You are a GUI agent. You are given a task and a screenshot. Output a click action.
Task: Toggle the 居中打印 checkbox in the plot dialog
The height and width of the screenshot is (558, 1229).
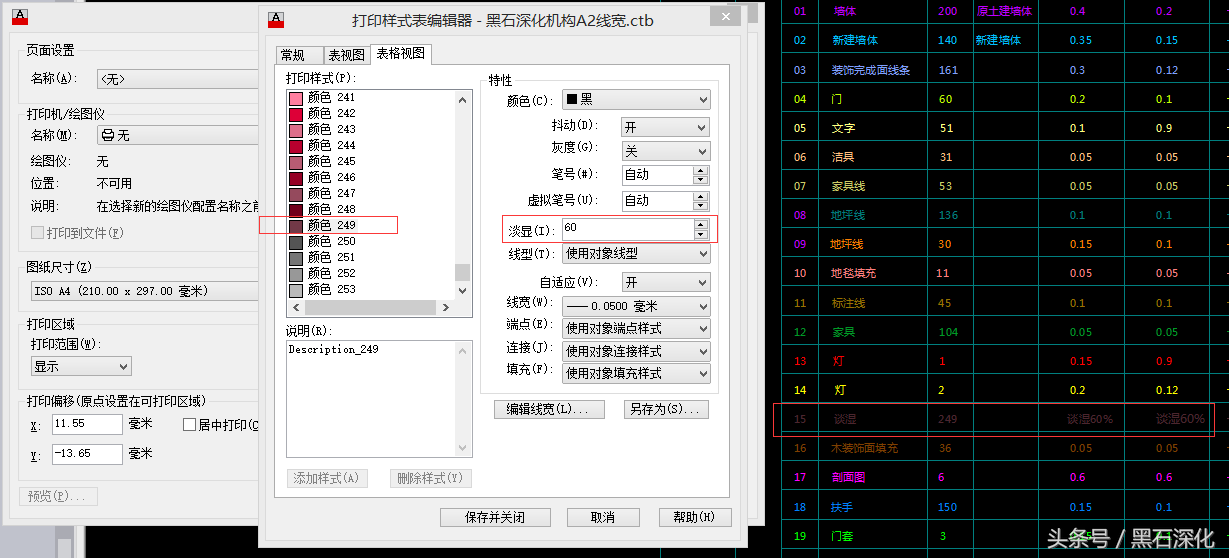pos(190,425)
